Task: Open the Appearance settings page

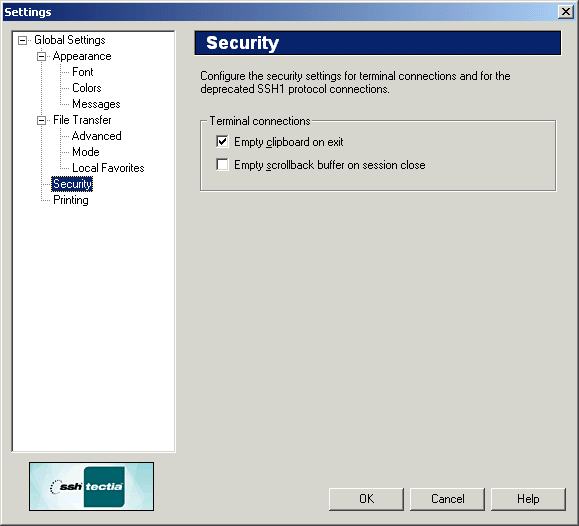Action: coord(82,56)
